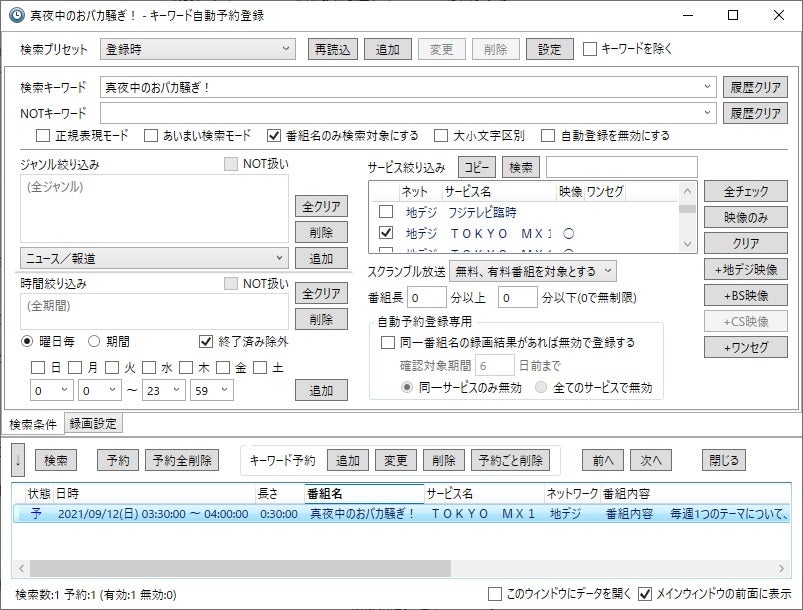Toggle the 終了済み除外 checkbox
803x610 pixels.
(x=207, y=340)
